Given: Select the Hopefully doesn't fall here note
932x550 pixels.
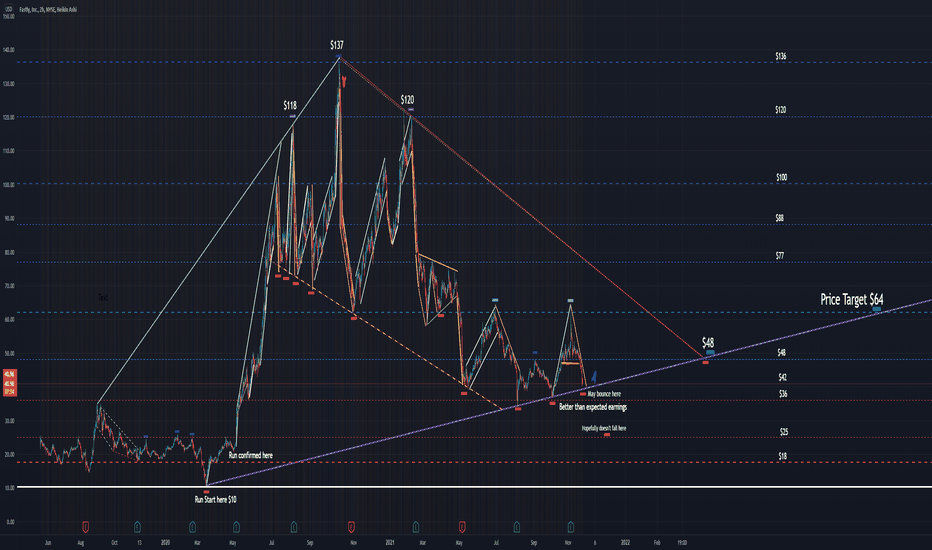Looking at the screenshot, I should 604,428.
